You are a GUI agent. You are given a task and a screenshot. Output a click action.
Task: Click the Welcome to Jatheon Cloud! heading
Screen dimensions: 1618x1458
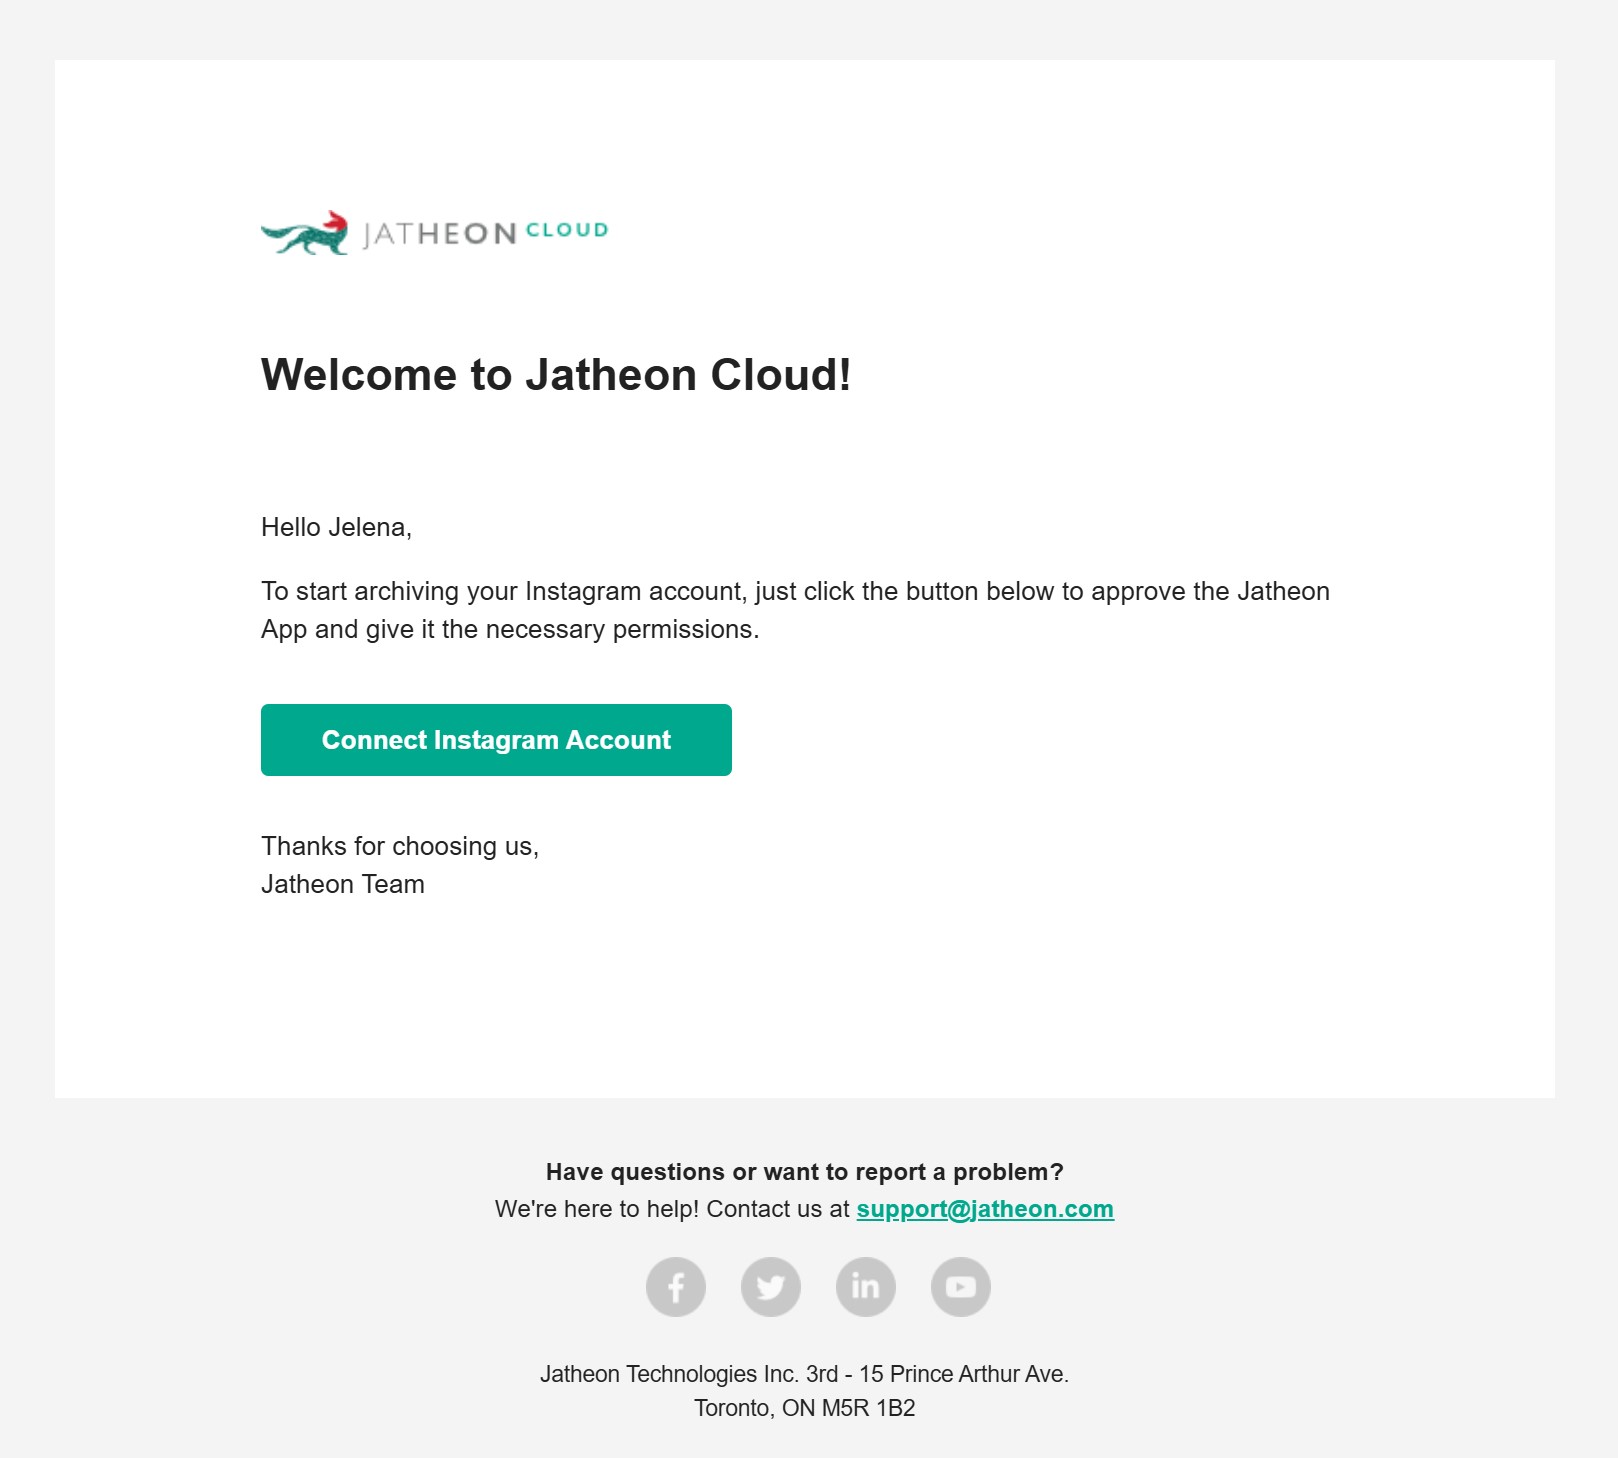click(556, 375)
